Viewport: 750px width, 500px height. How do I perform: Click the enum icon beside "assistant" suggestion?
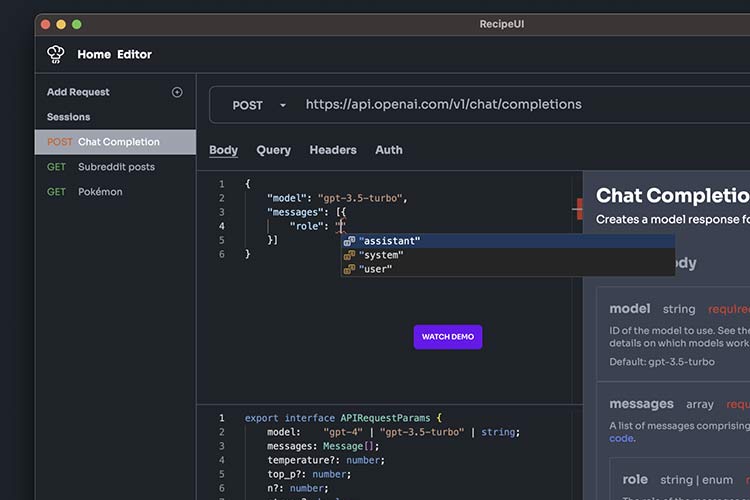pyautogui.click(x=349, y=241)
